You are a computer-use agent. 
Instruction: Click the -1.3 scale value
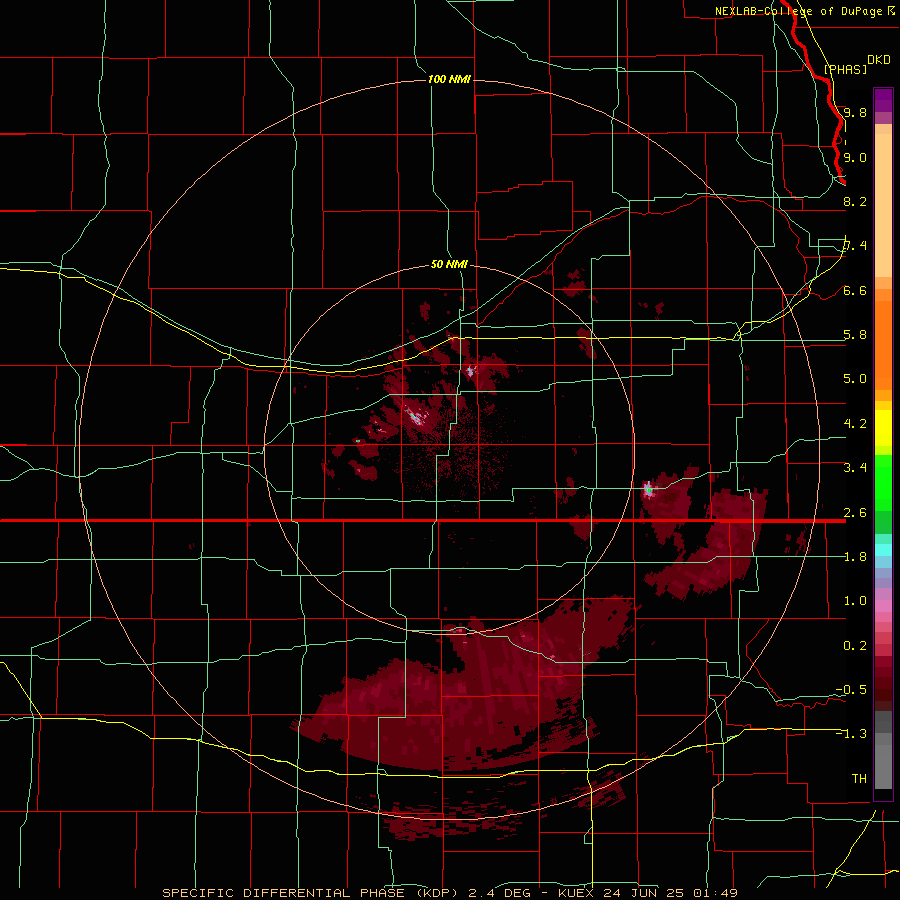851,734
